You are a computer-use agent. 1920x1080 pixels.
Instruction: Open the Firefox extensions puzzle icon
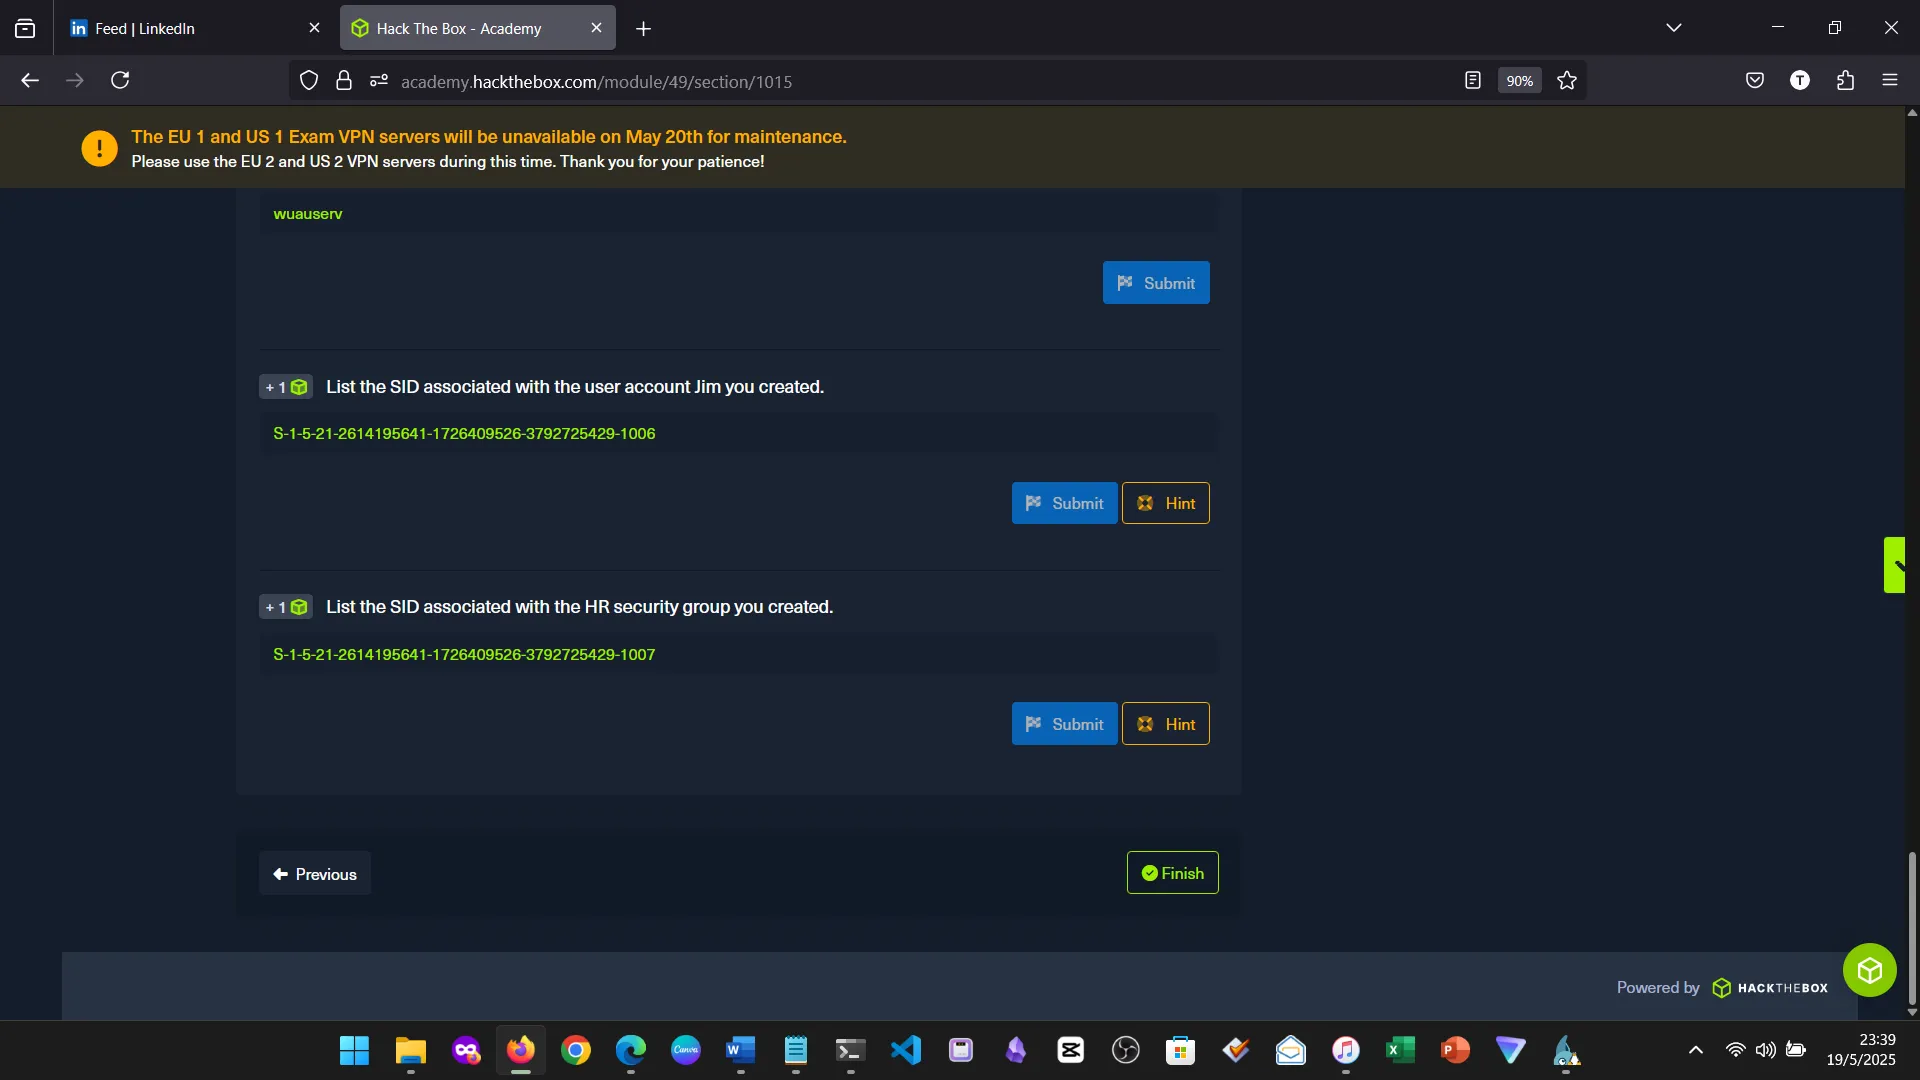pyautogui.click(x=1845, y=81)
